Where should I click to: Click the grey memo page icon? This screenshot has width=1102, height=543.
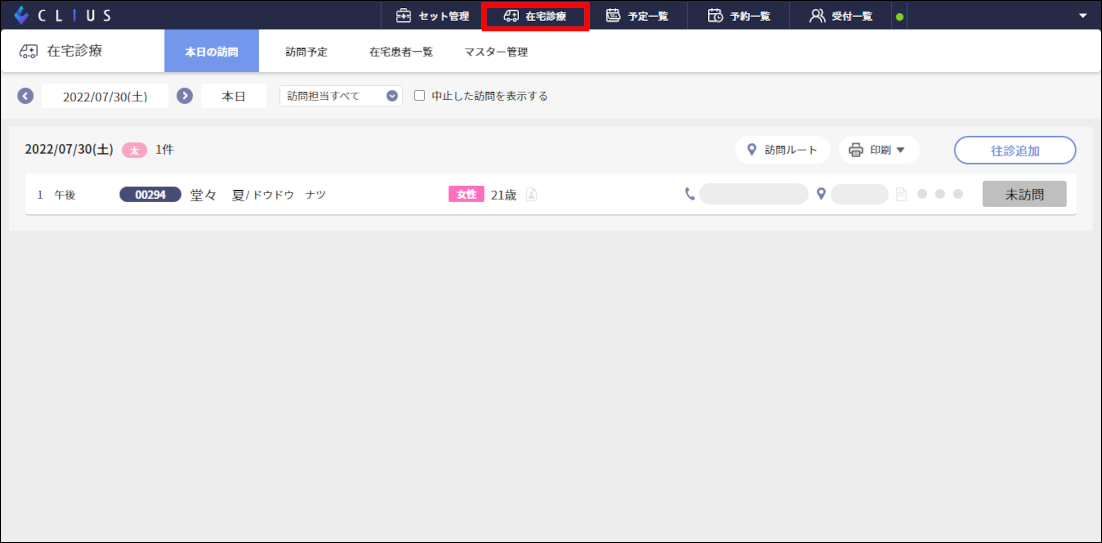click(x=902, y=195)
